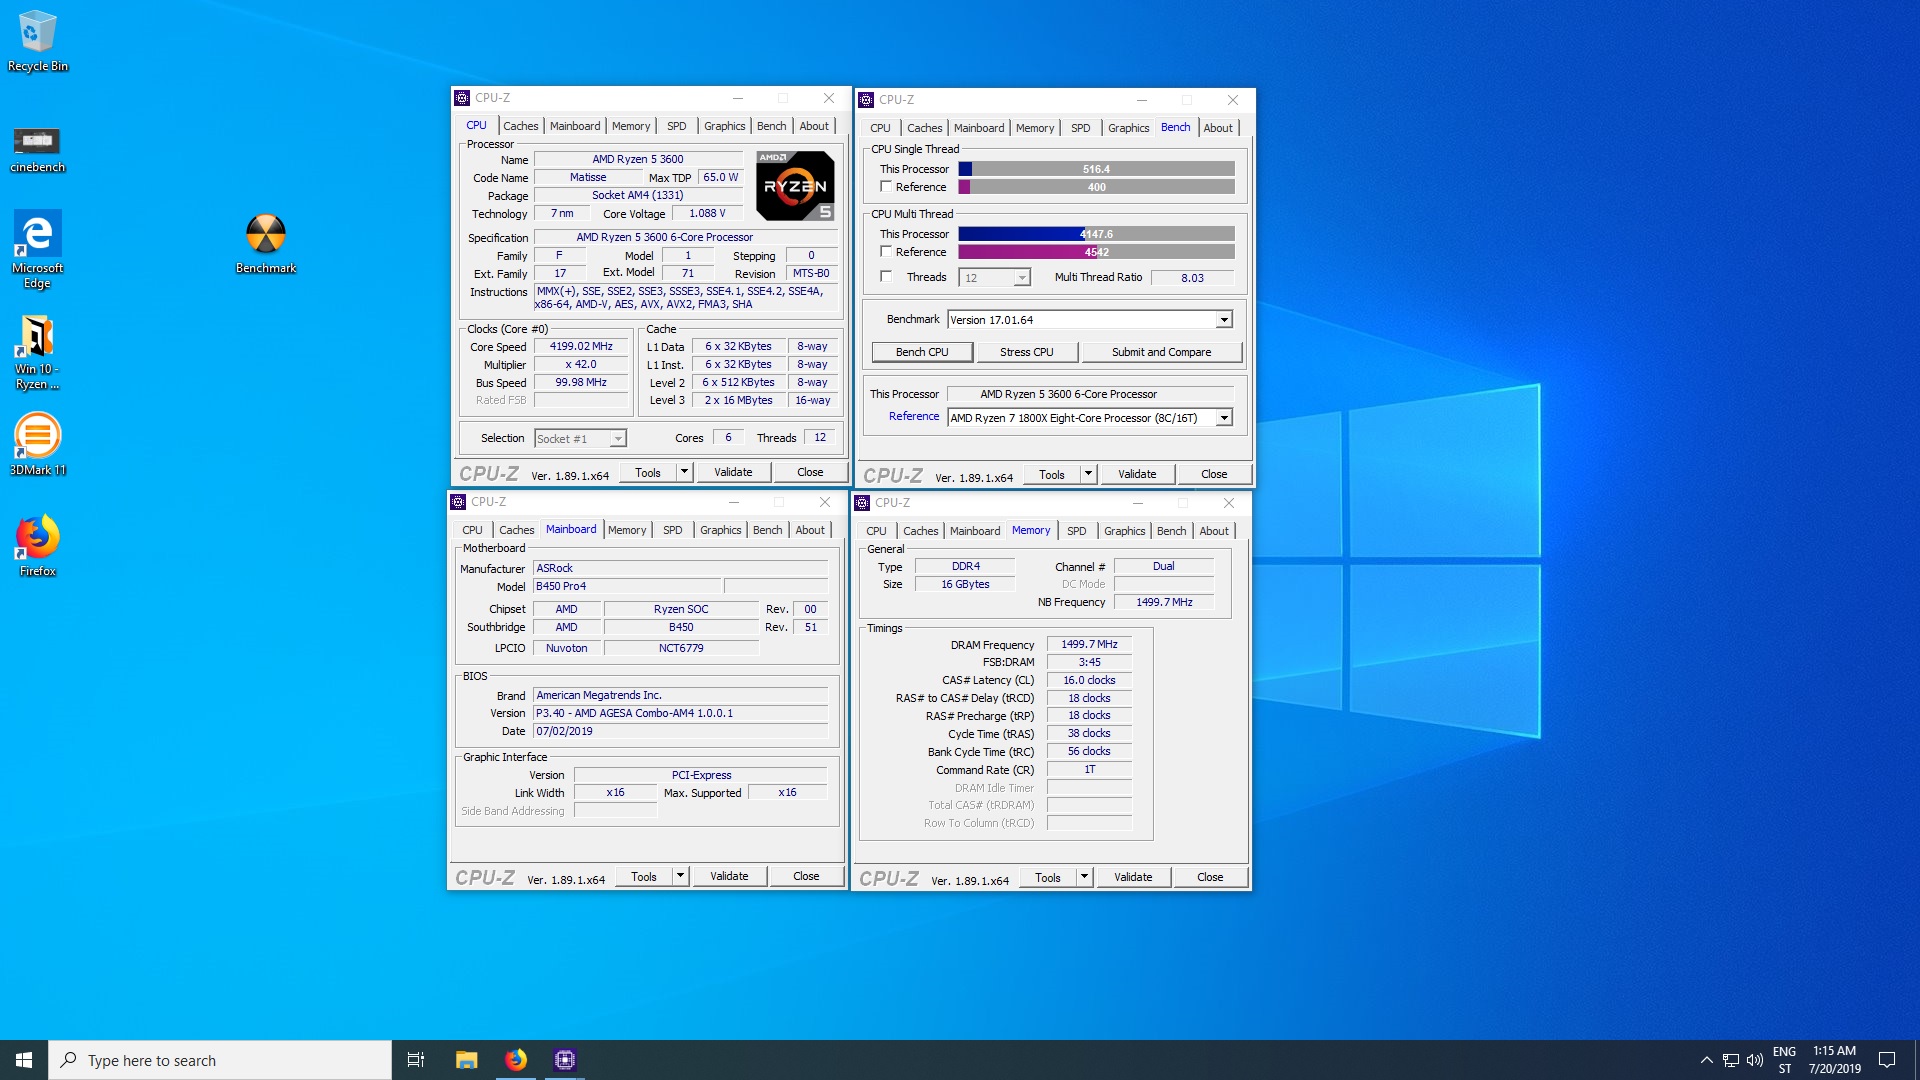This screenshot has height=1080, width=1920.
Task: Click the CPU-Z taskbar icon
Action: pos(565,1060)
